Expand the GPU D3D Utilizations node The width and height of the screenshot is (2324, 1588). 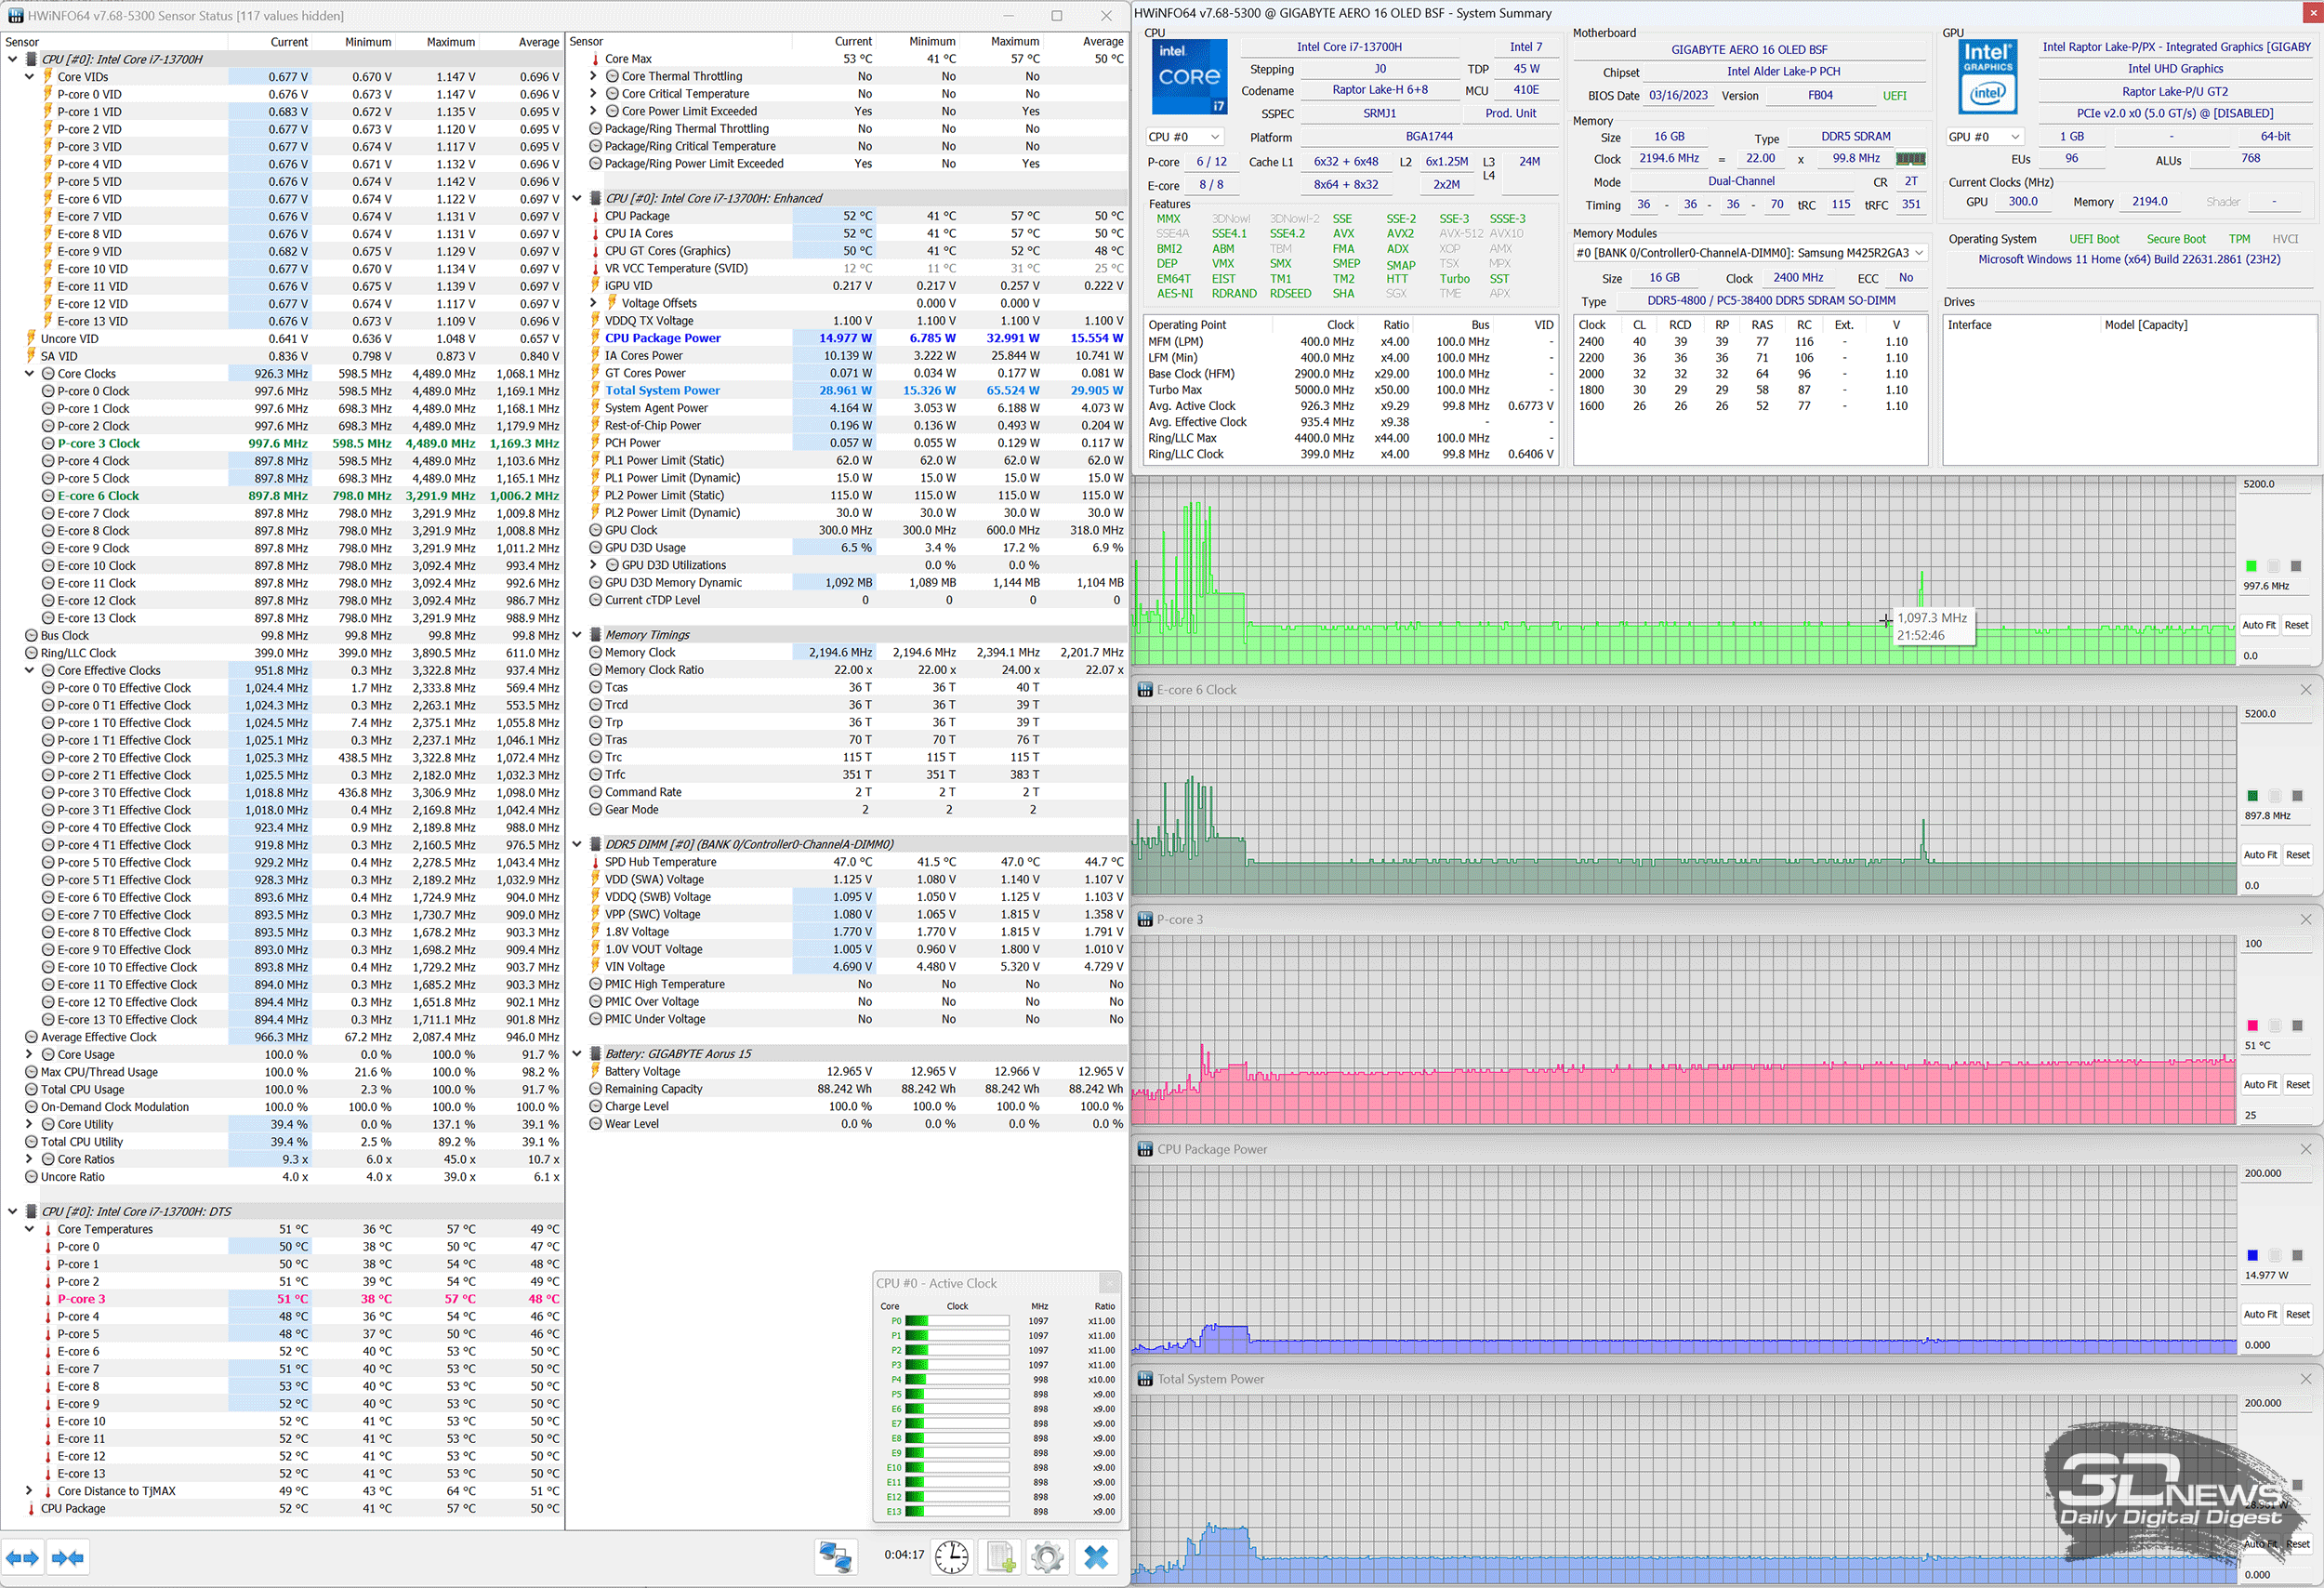pos(593,565)
